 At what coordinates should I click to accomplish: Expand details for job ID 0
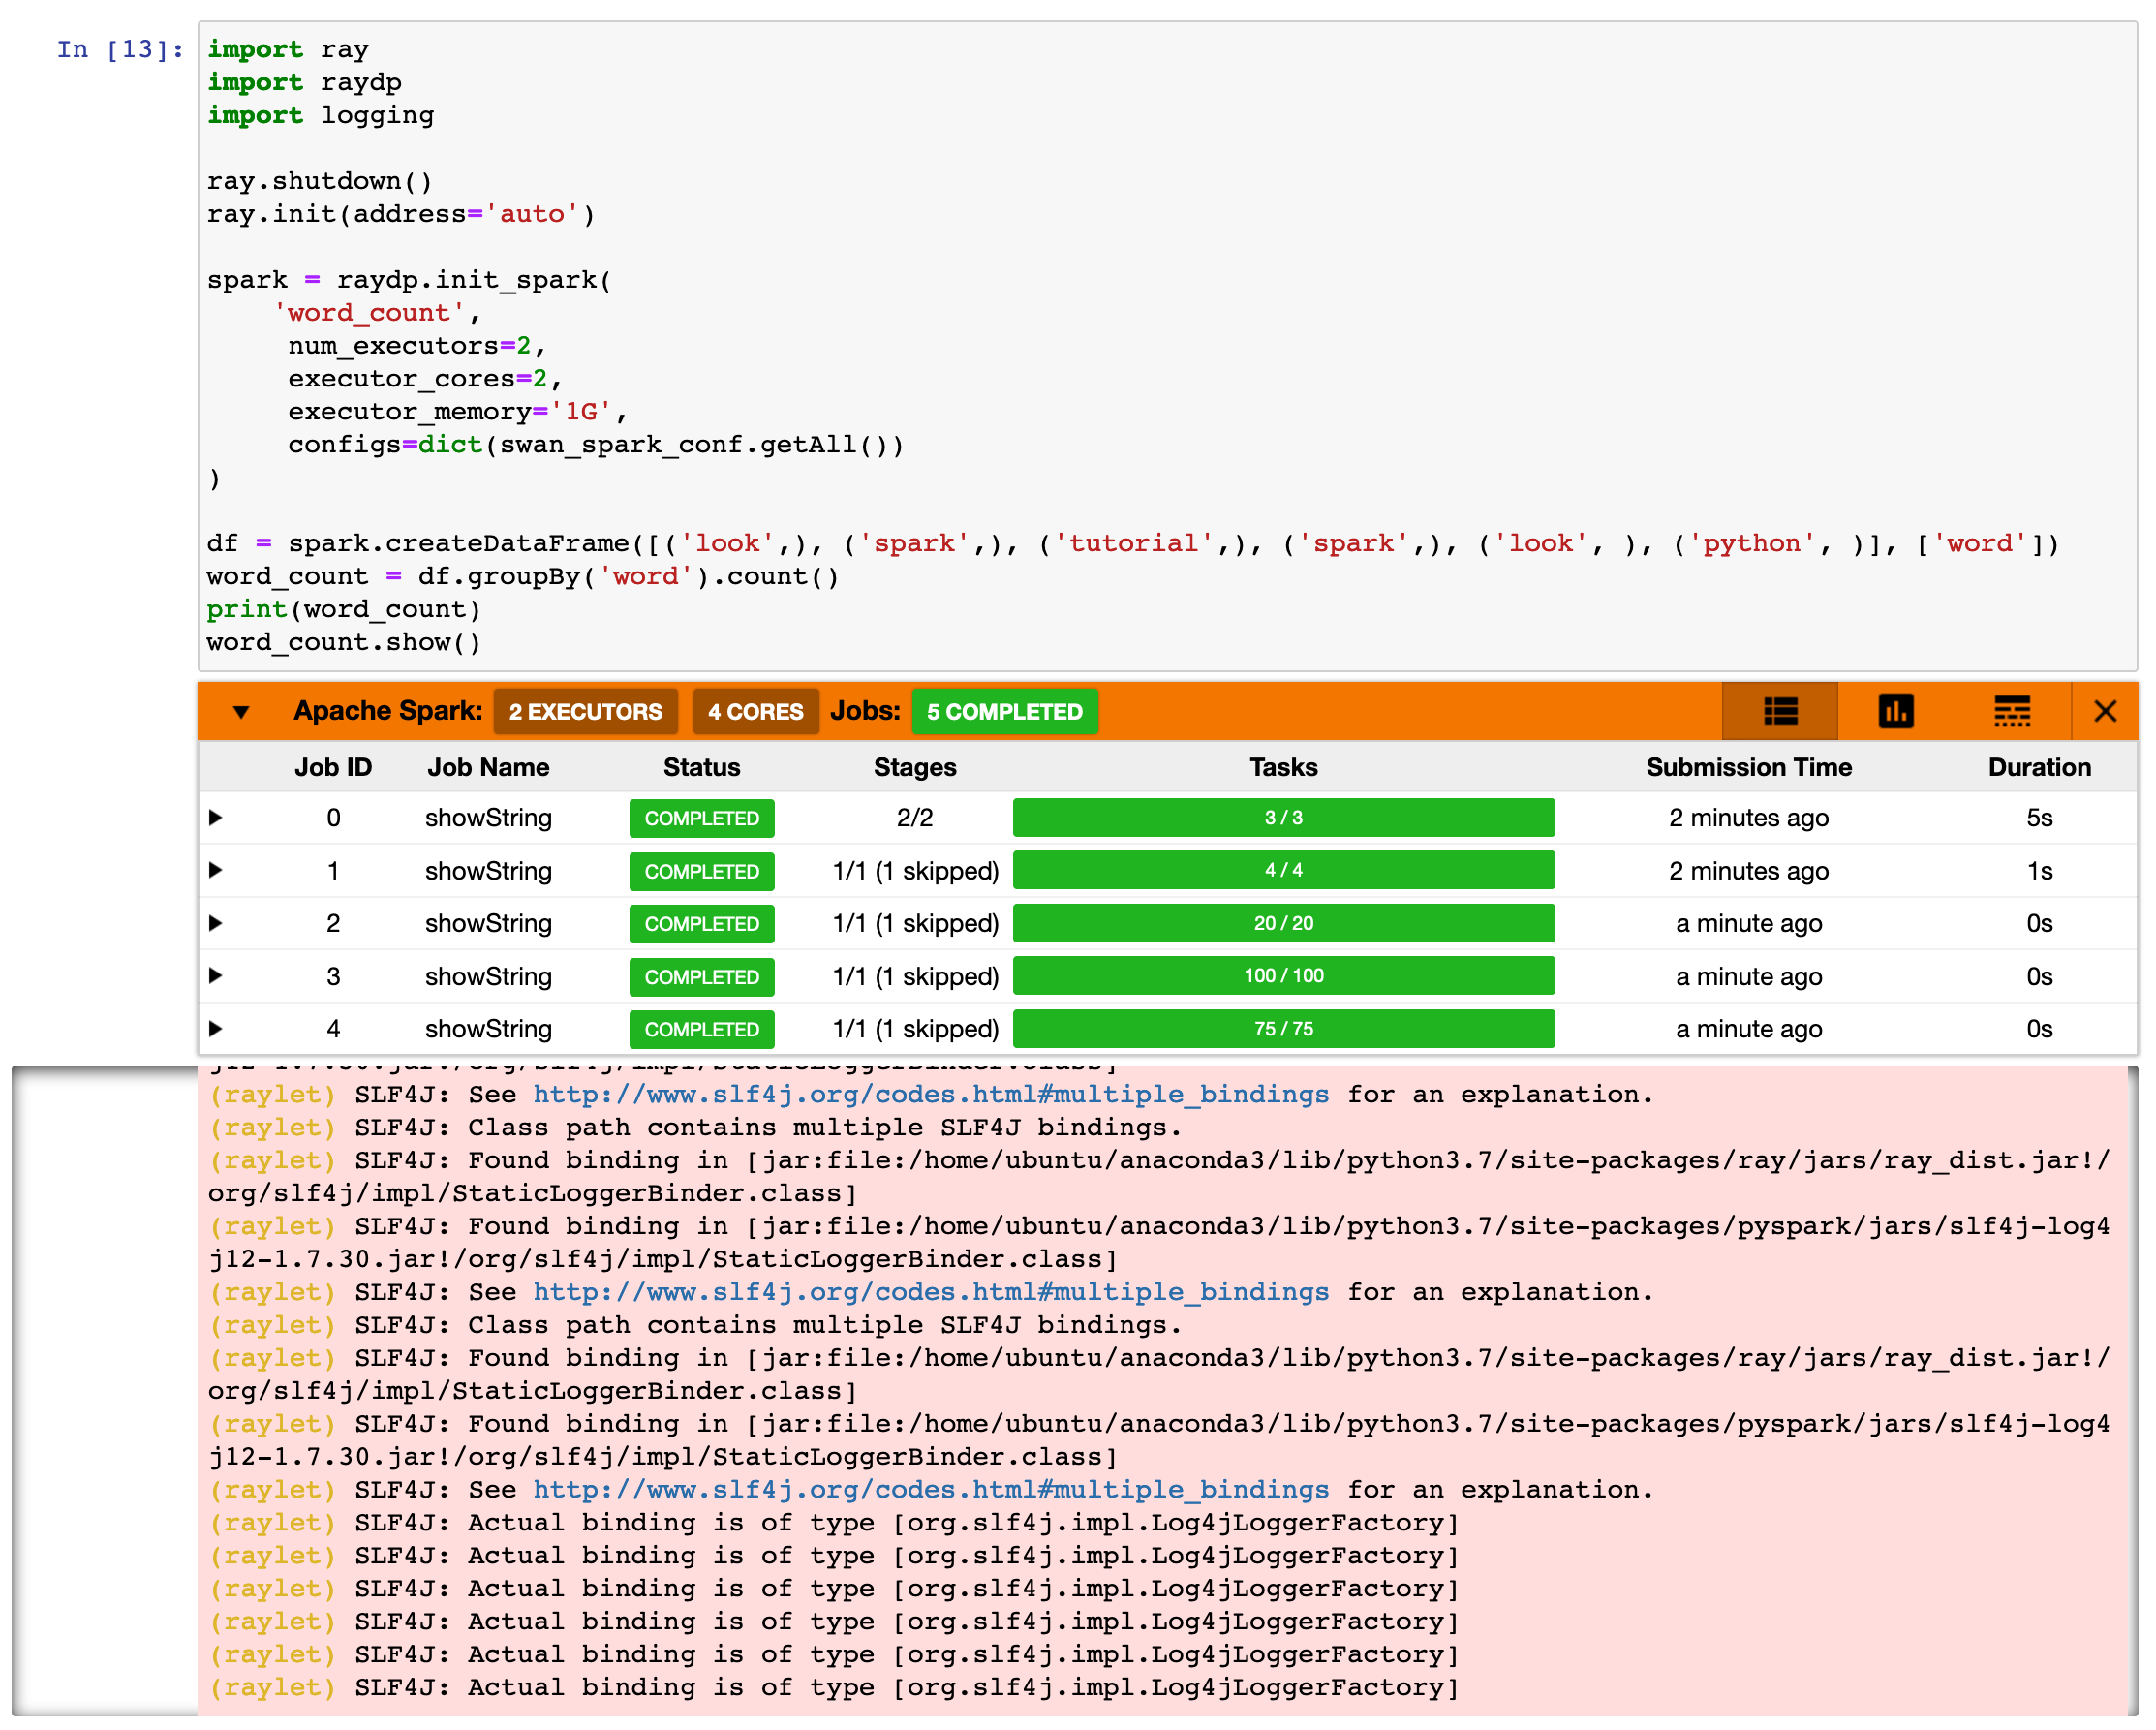tap(215, 818)
